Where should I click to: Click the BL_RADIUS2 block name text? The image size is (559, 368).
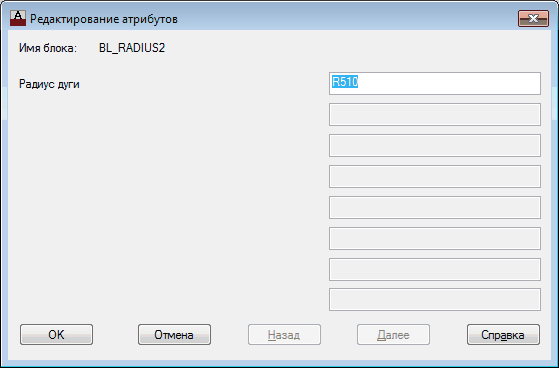pos(132,48)
